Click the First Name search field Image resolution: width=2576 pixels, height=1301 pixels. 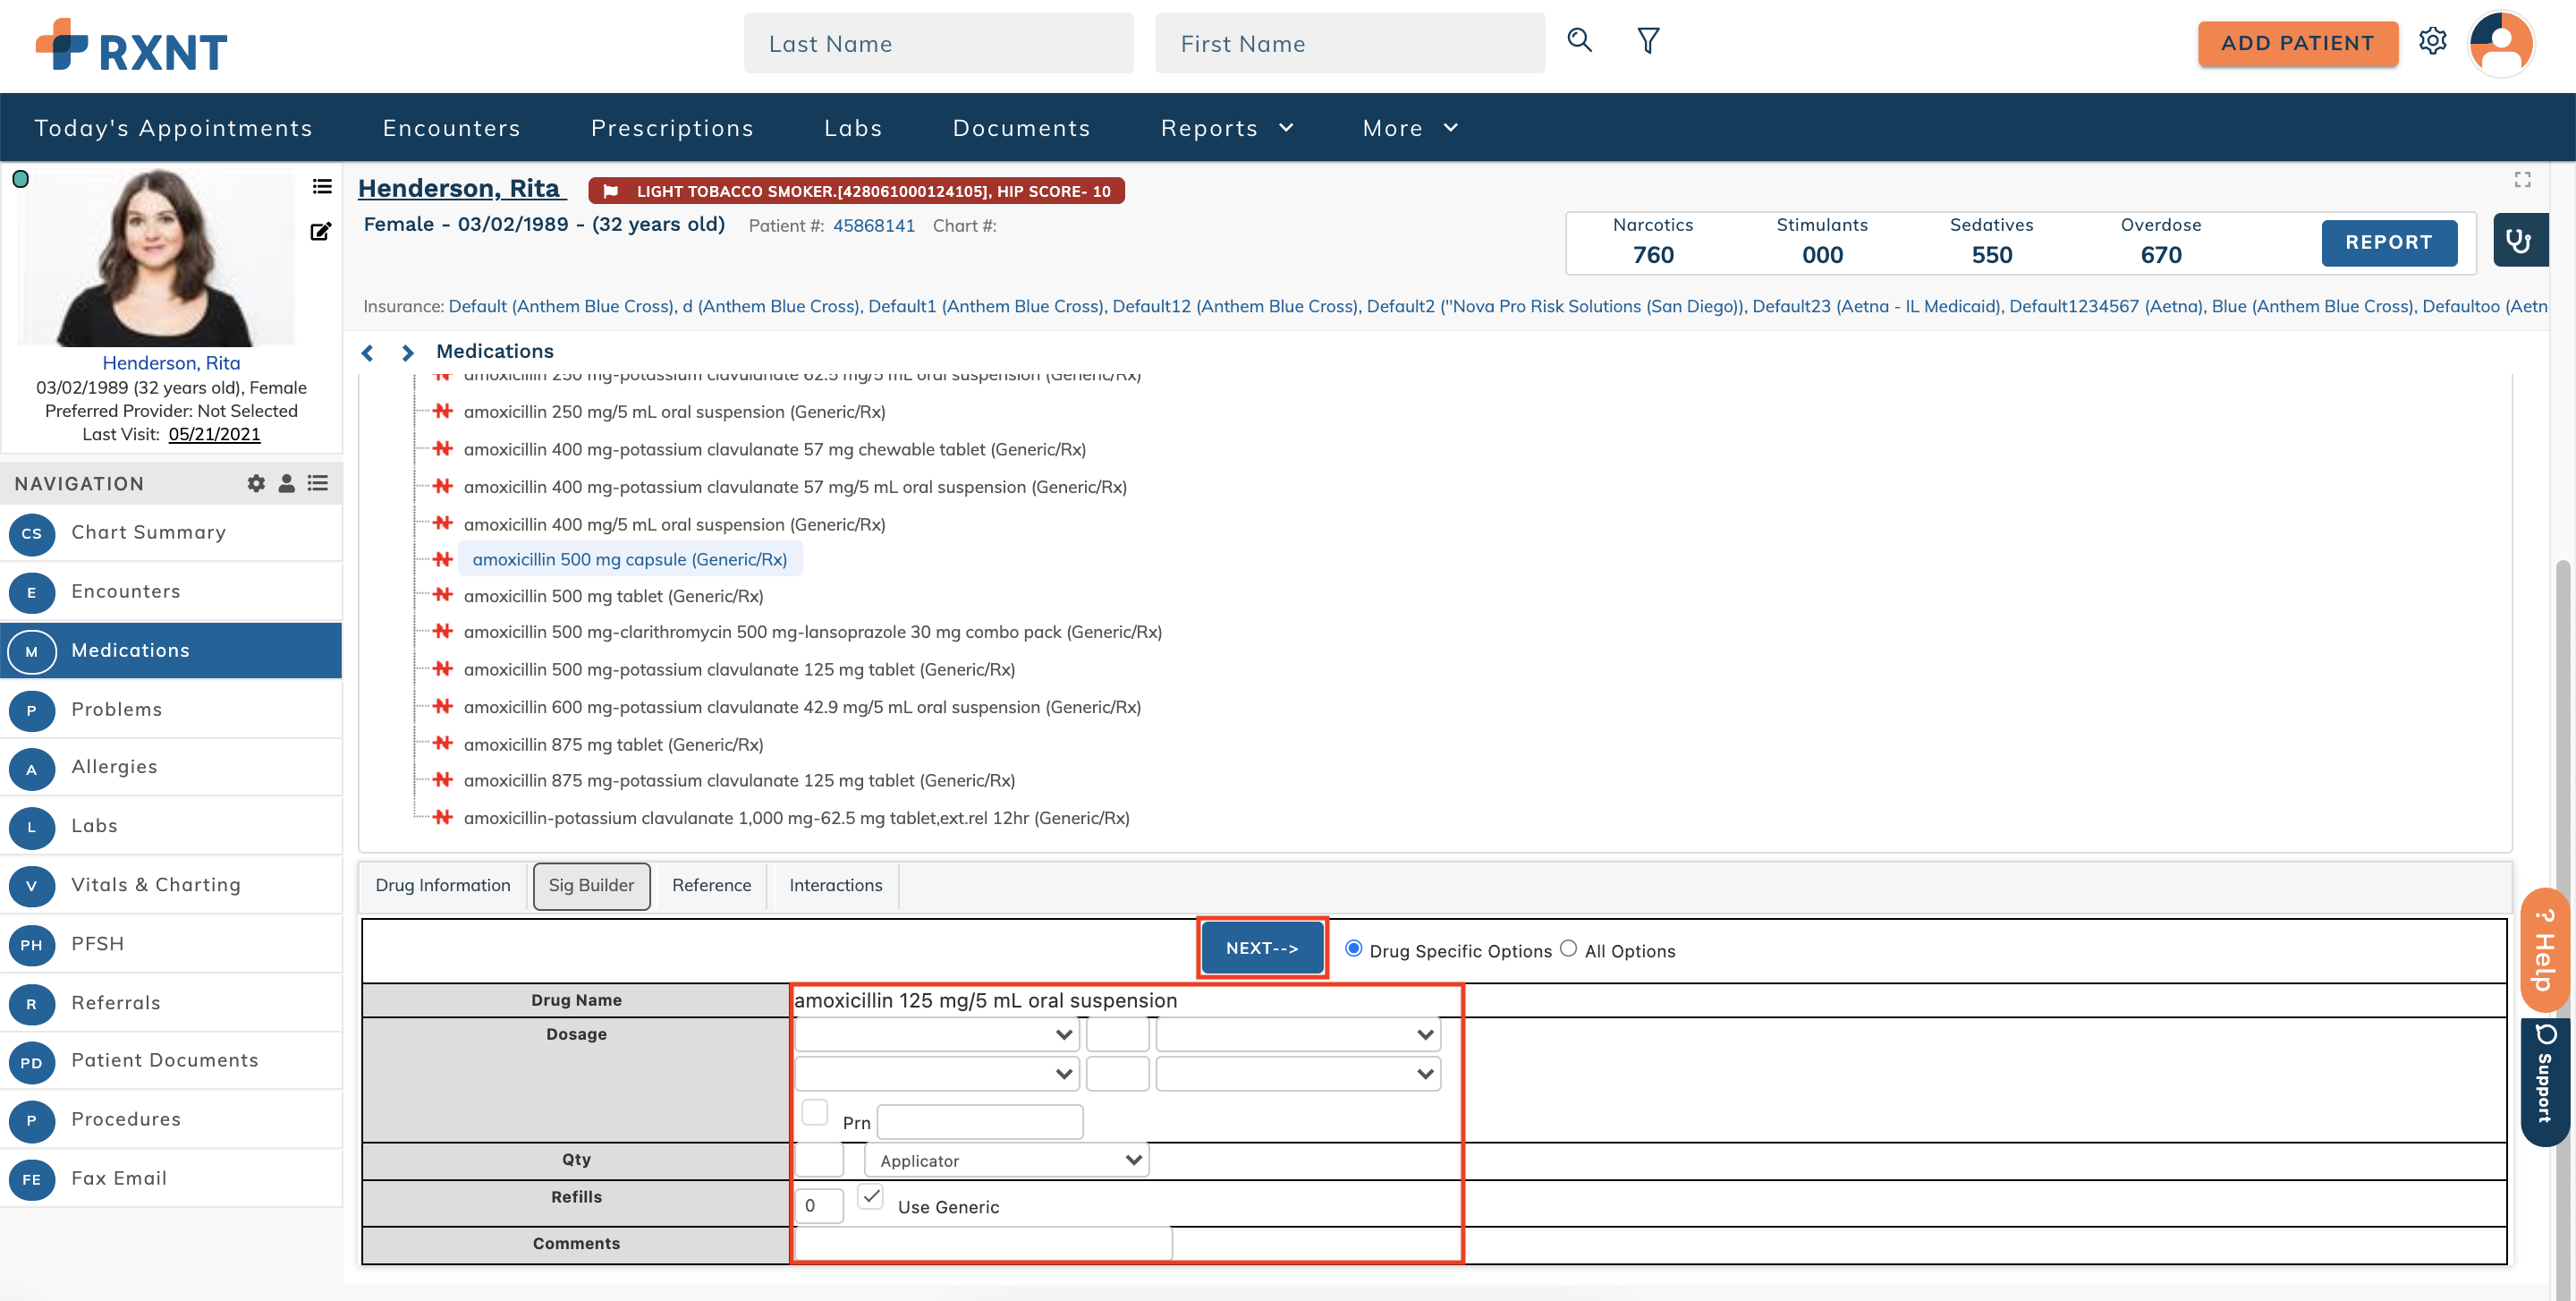click(x=1349, y=43)
